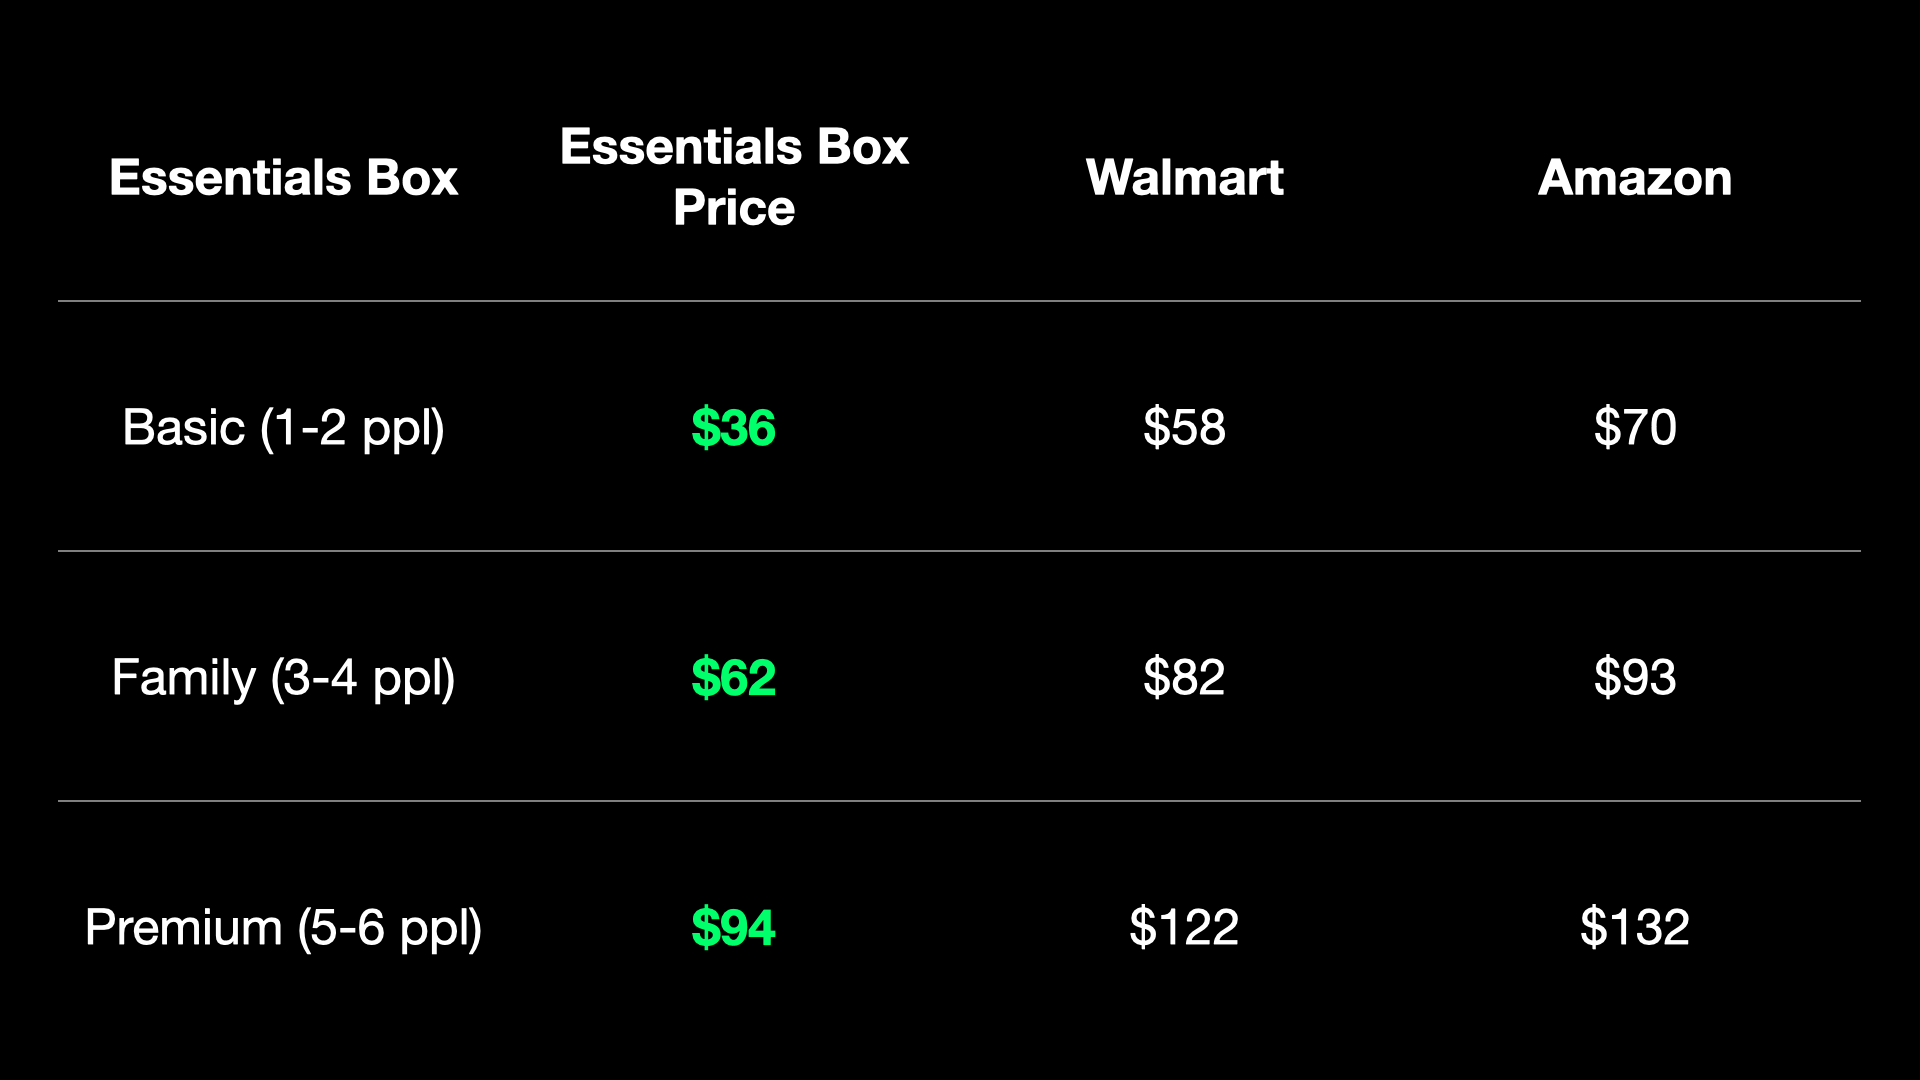Click the divider between Basic and Family rows
Screen dimensions: 1920x1080
coord(960,551)
